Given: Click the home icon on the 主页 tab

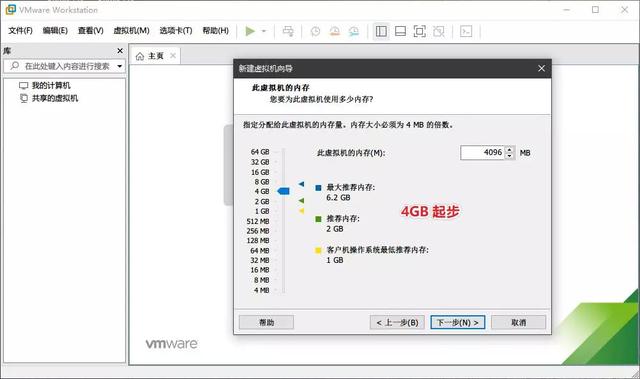Looking at the screenshot, I should 140,56.
